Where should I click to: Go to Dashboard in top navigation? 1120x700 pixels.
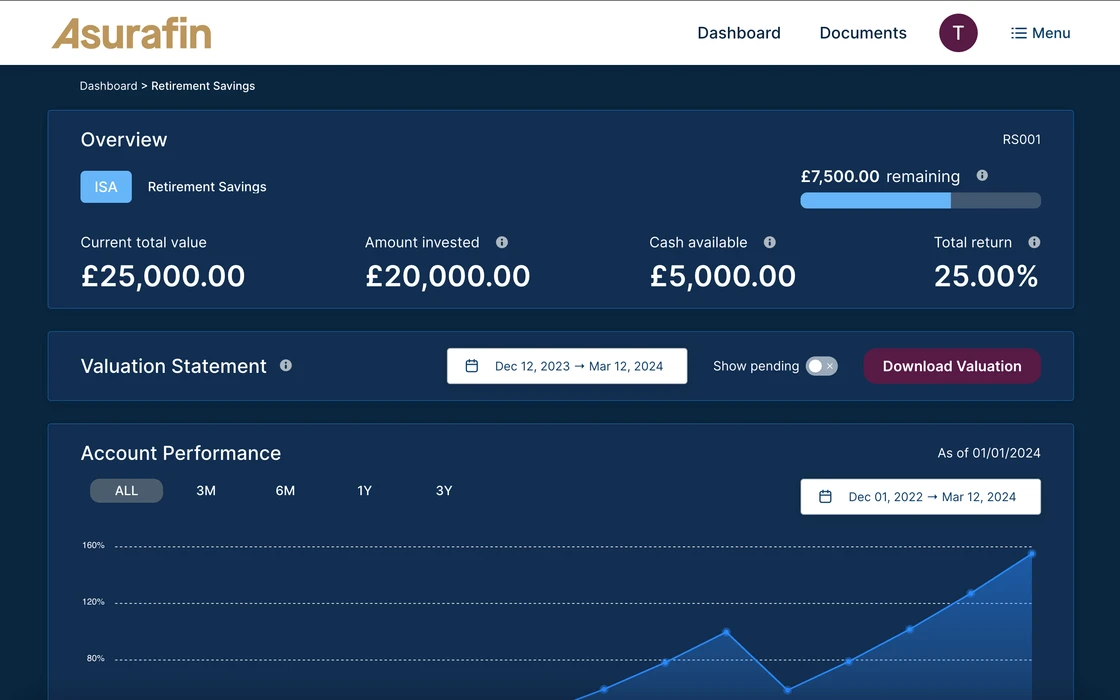pyautogui.click(x=739, y=33)
